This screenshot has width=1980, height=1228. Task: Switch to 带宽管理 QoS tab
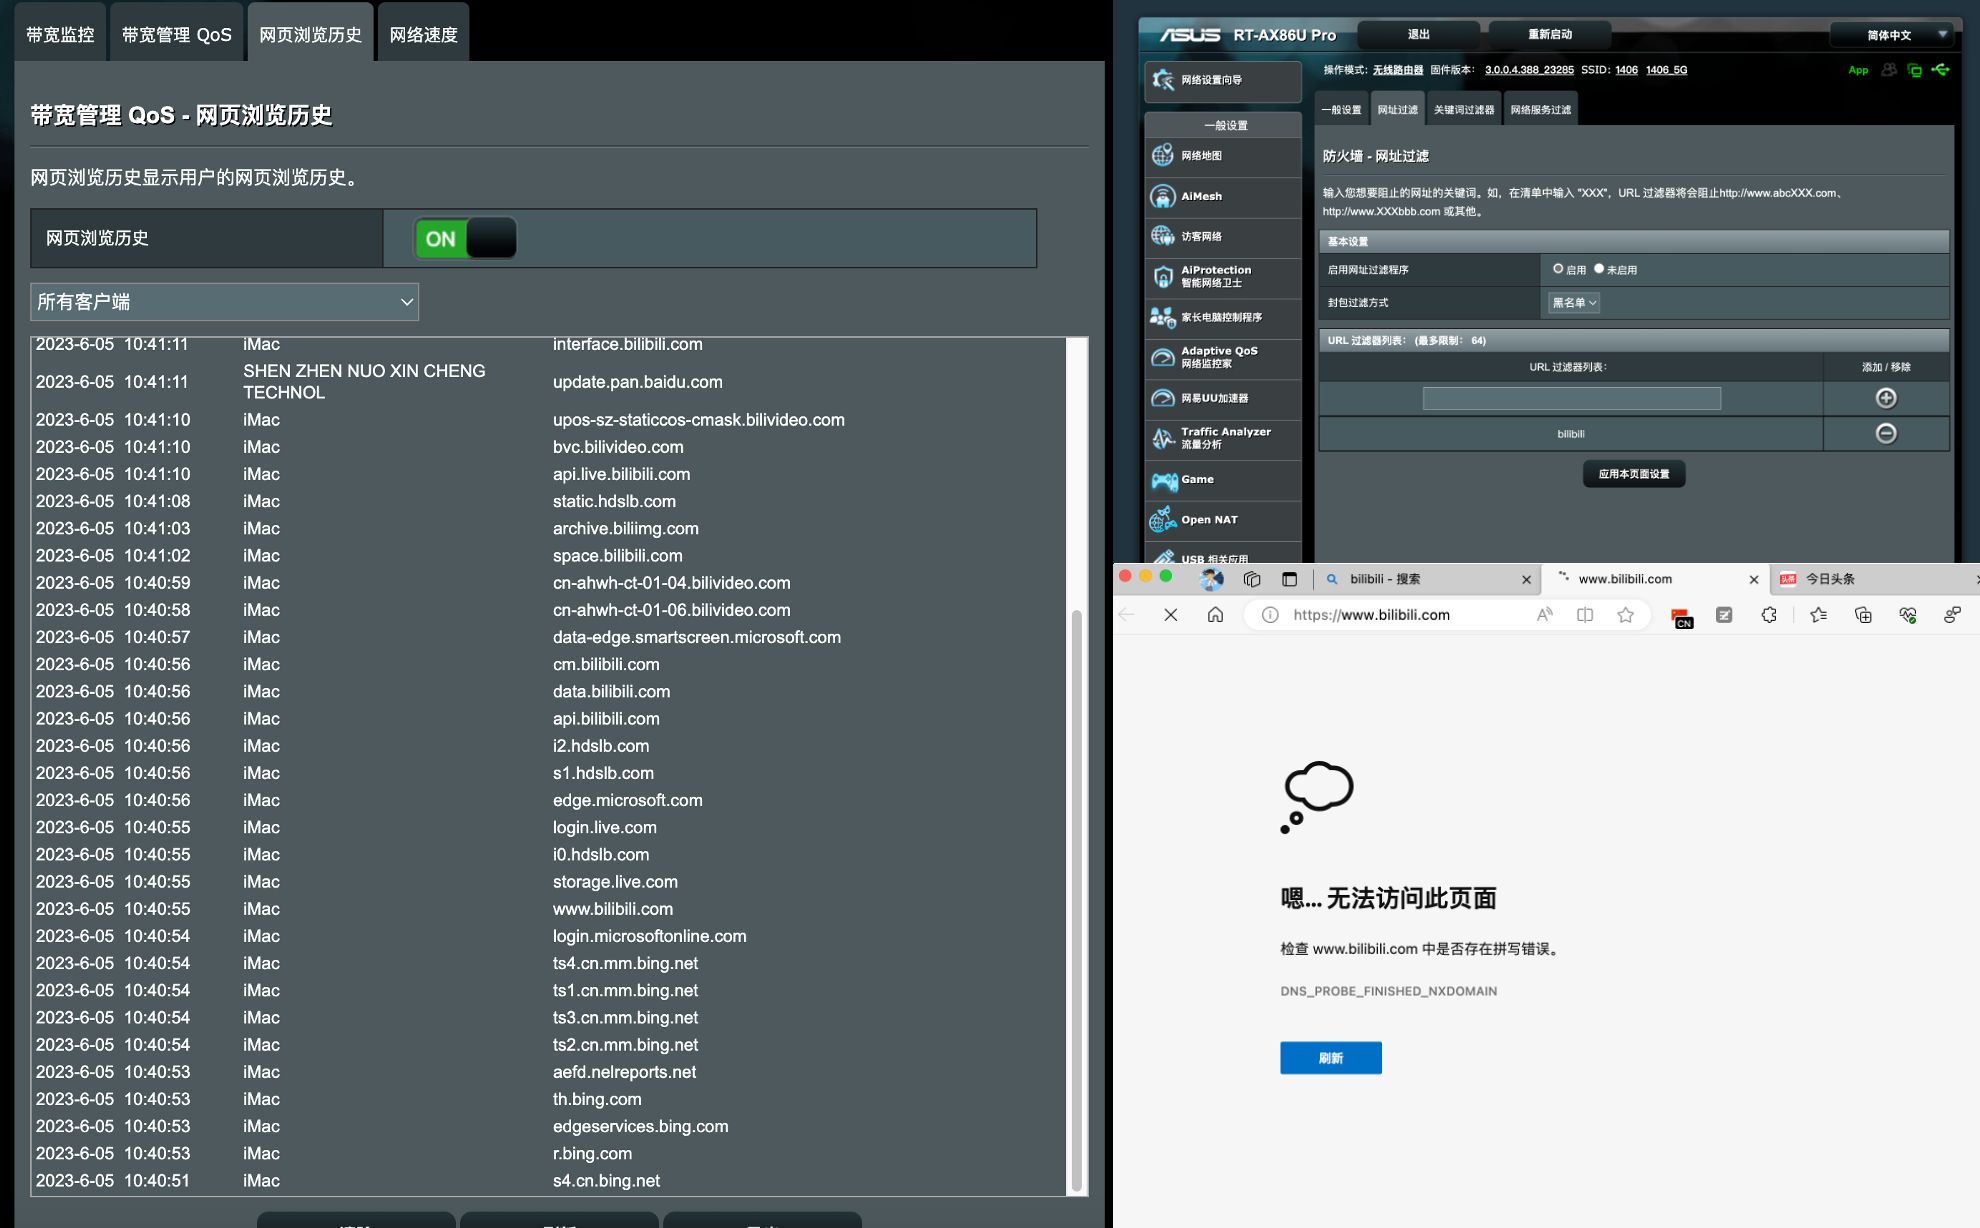(177, 35)
